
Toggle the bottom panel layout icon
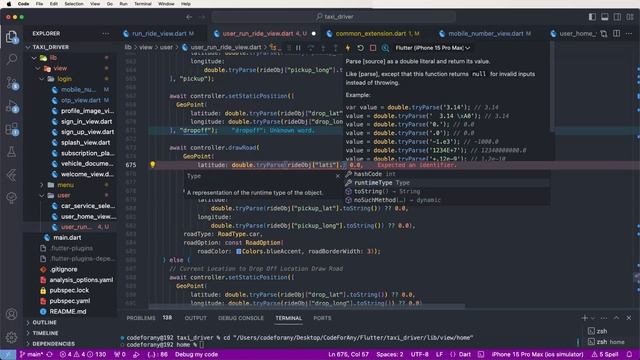click(605, 17)
